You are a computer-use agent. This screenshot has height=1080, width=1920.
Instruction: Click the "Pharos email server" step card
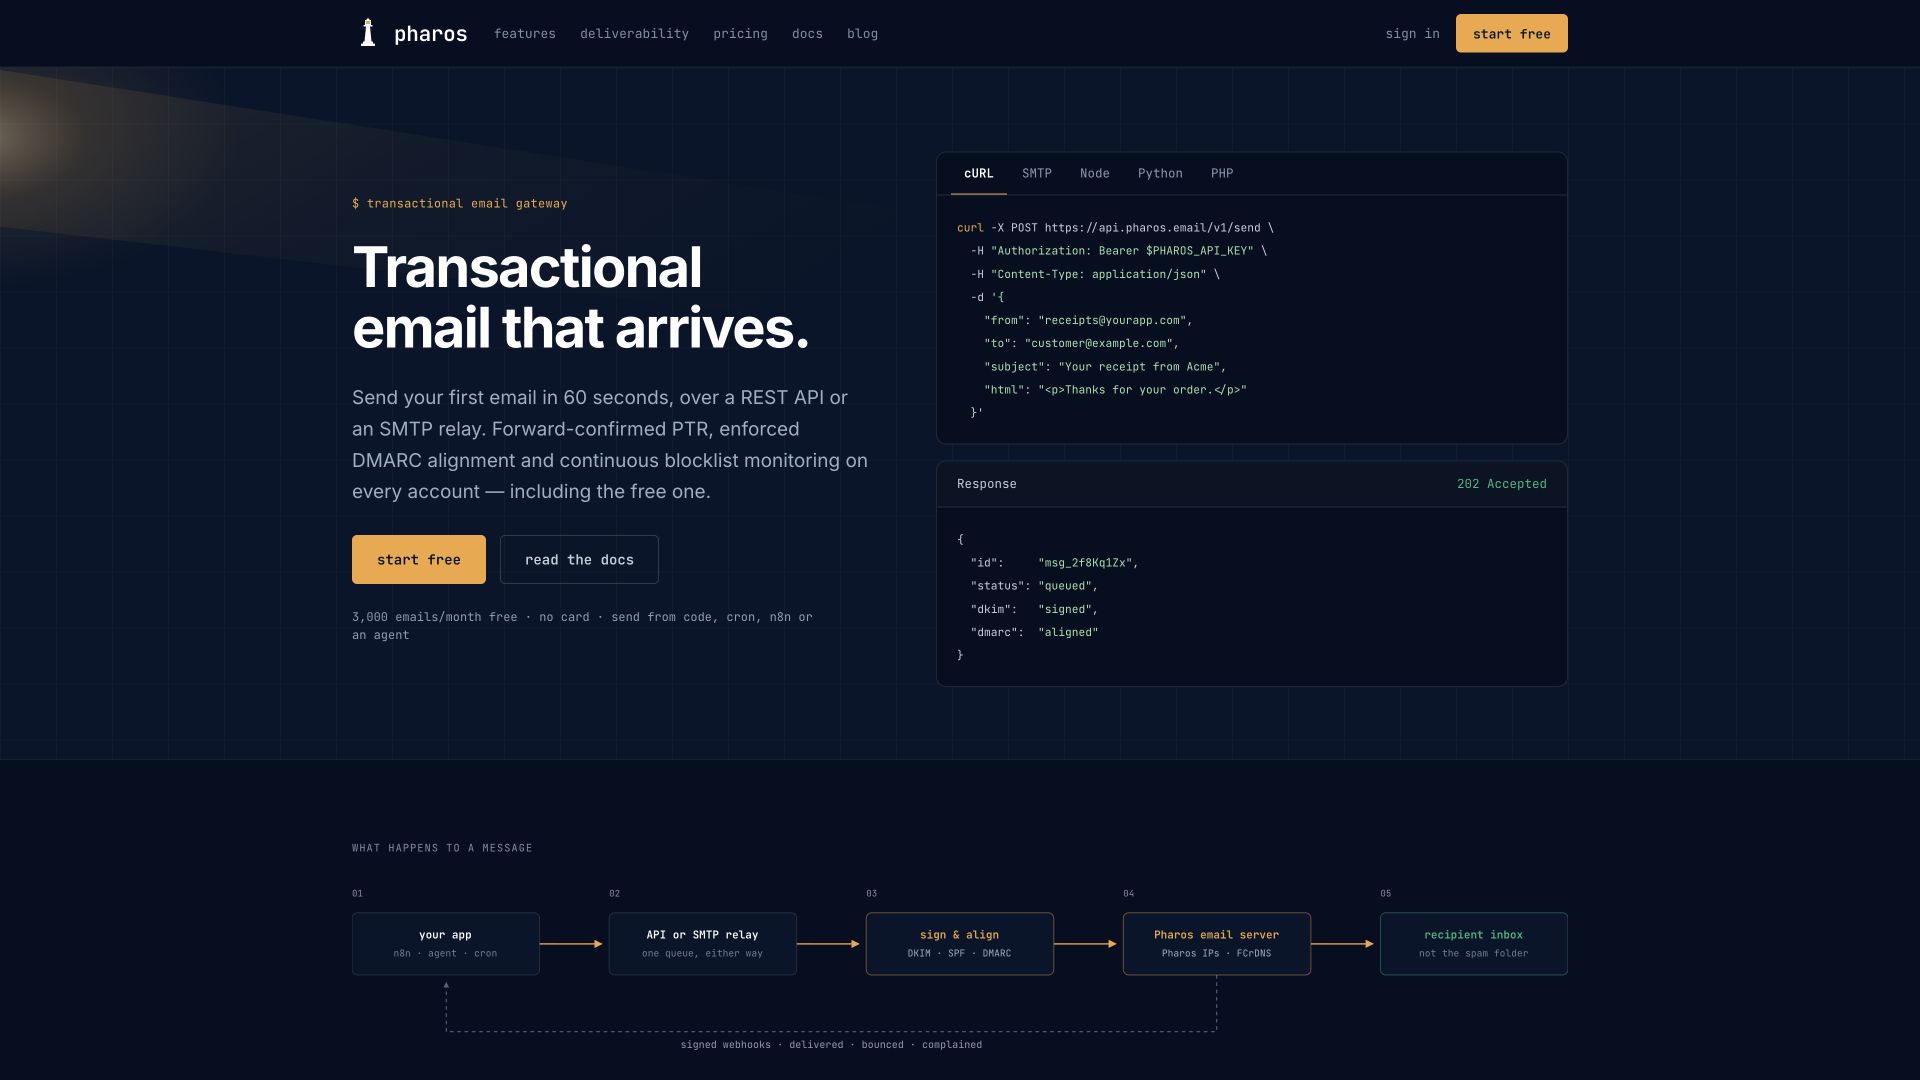click(1216, 944)
